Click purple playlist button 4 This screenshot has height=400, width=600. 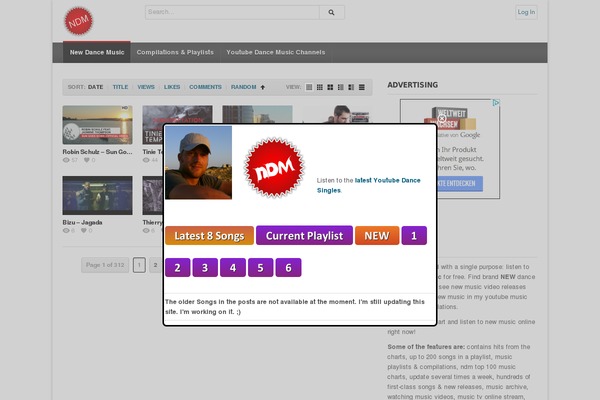[x=233, y=268]
